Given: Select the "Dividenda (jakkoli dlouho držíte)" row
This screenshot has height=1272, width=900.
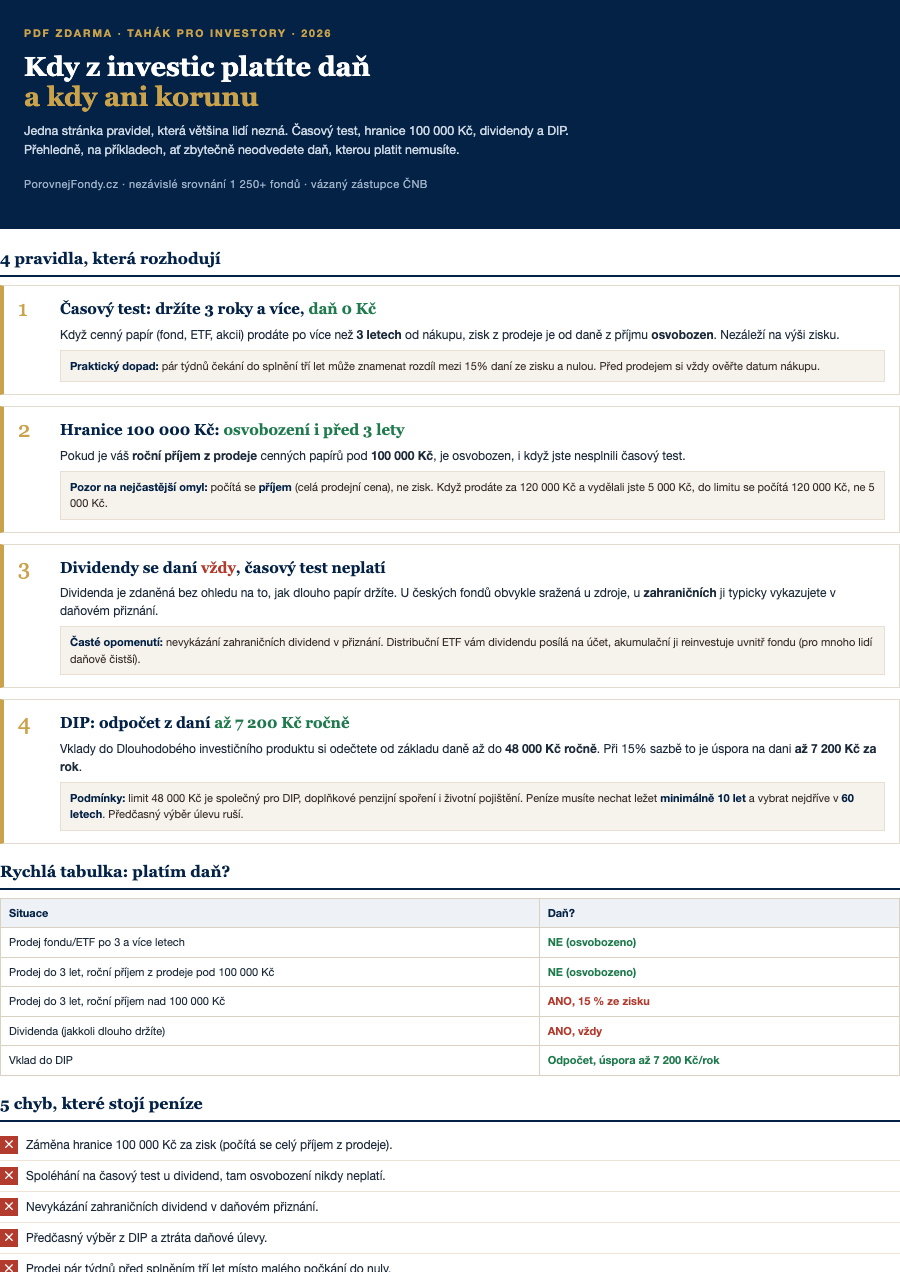Looking at the screenshot, I should pos(450,1031).
